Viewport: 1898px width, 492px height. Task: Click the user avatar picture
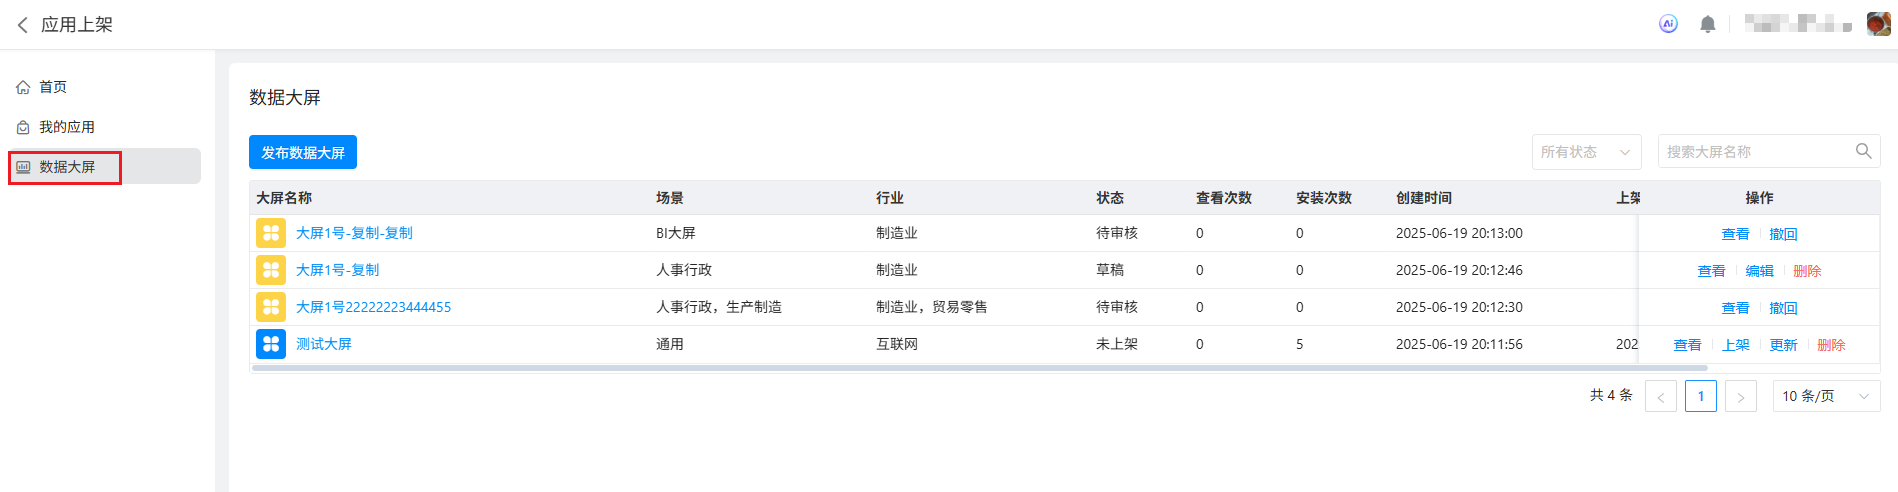1878,24
